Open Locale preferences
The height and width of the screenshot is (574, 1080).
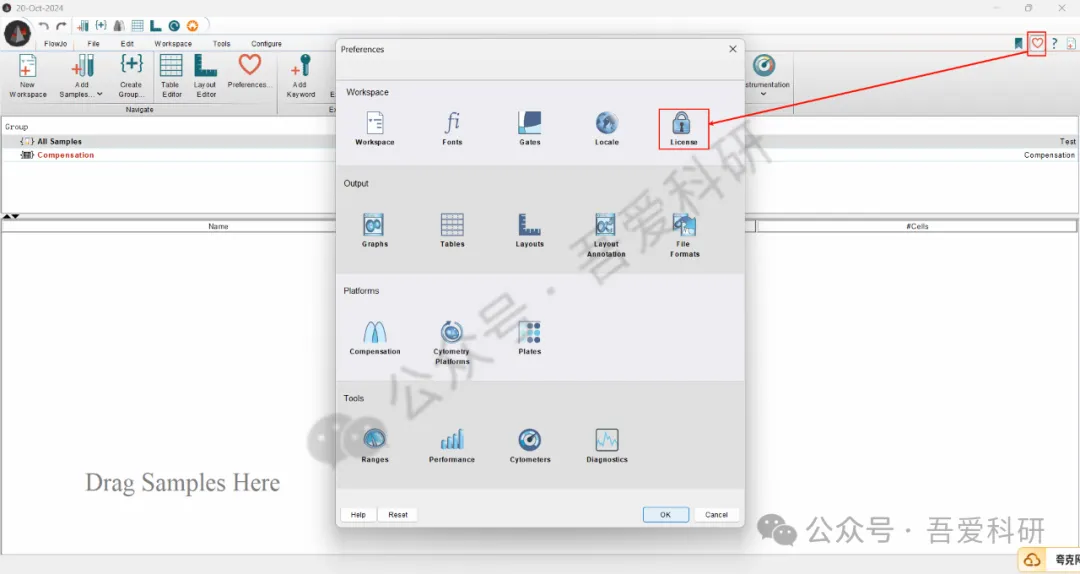coord(607,128)
